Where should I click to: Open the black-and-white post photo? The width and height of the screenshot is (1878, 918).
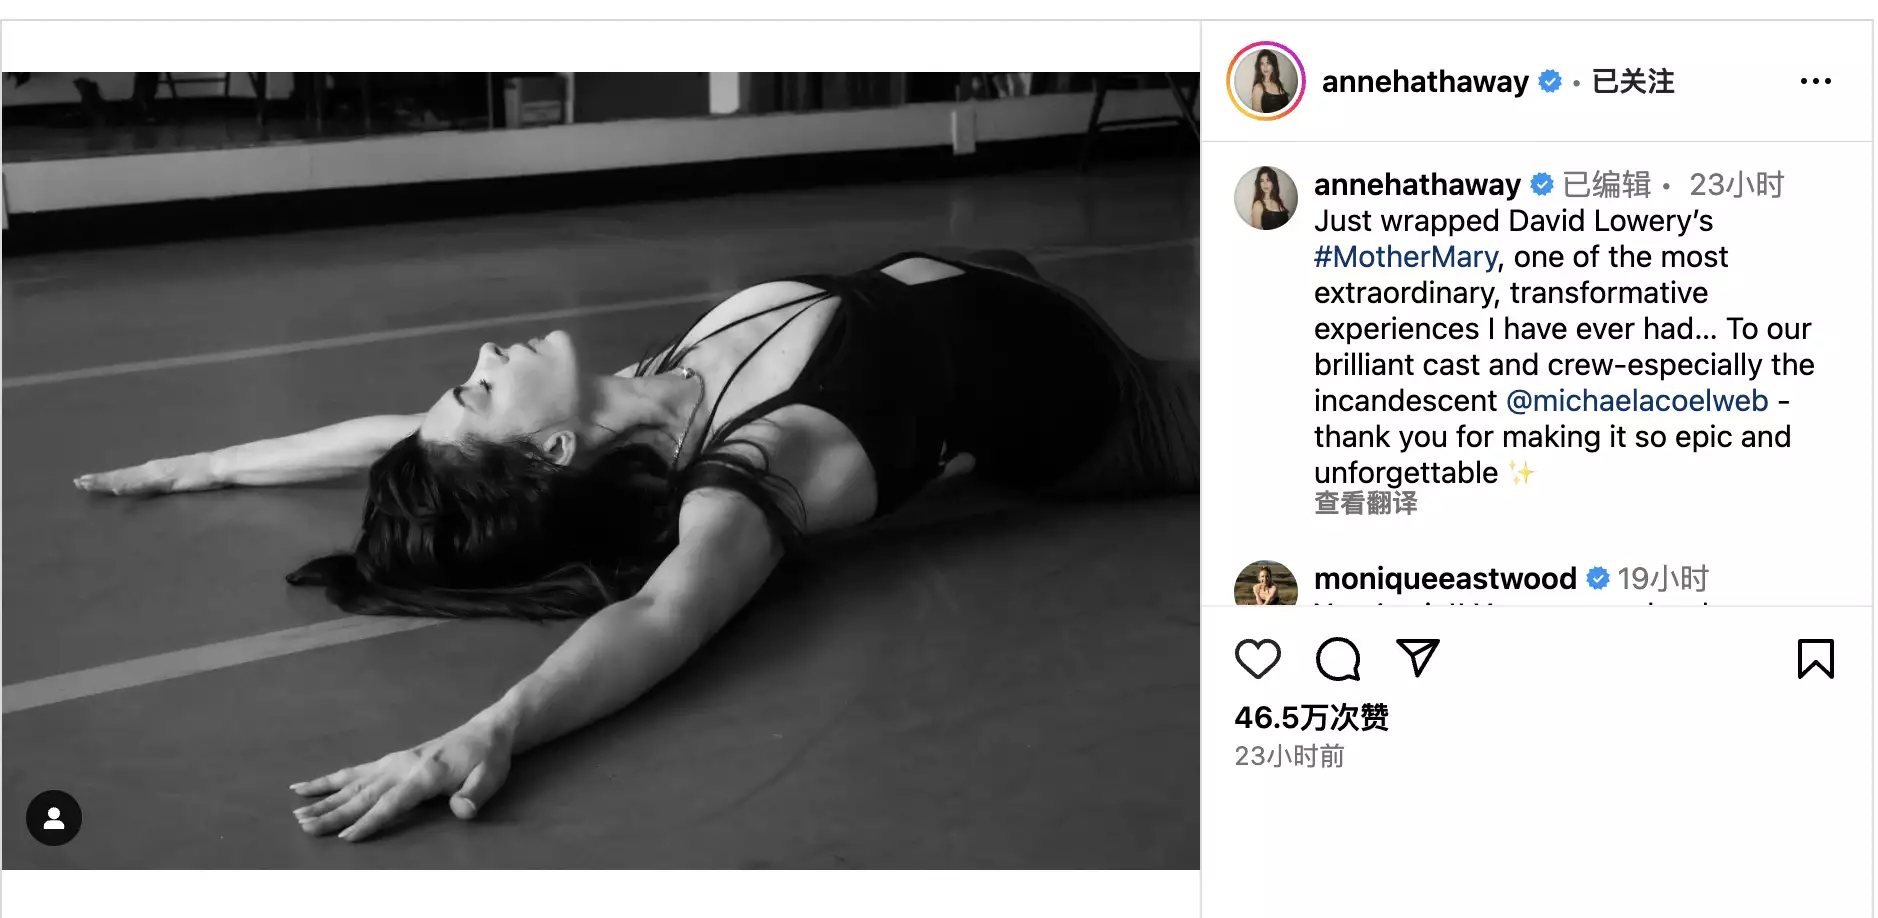pos(601,470)
